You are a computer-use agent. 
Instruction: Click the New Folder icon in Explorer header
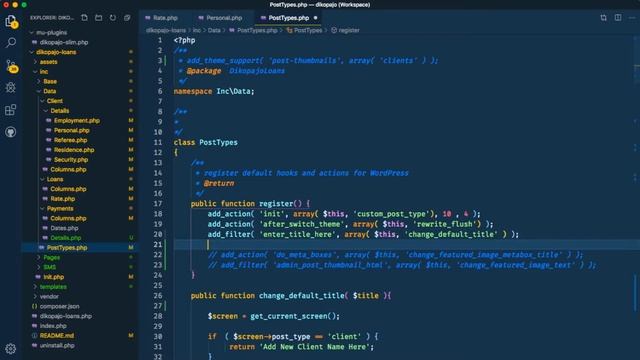tap(99, 18)
